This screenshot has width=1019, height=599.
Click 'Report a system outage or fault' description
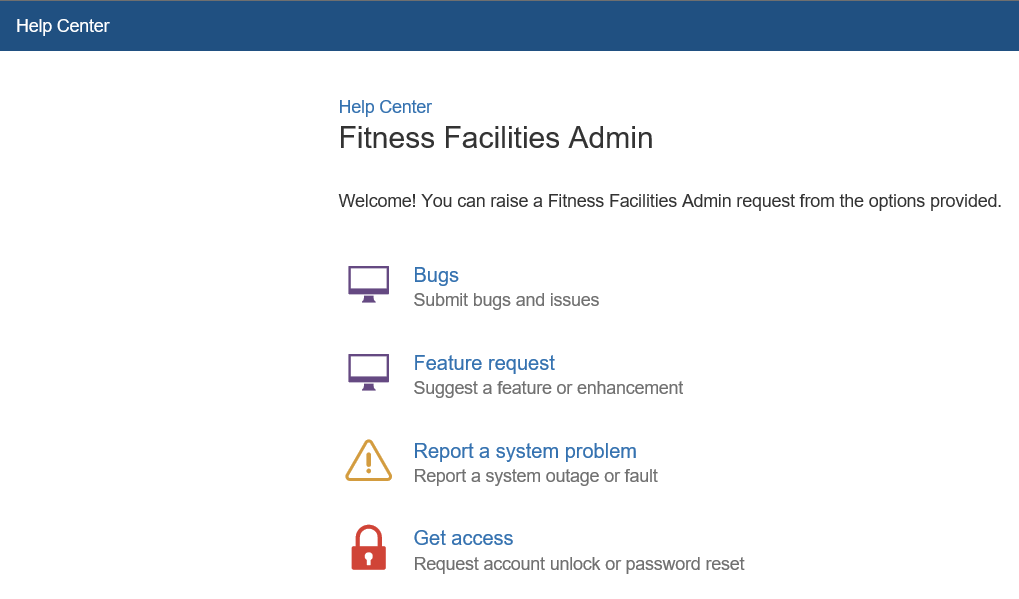click(x=535, y=476)
